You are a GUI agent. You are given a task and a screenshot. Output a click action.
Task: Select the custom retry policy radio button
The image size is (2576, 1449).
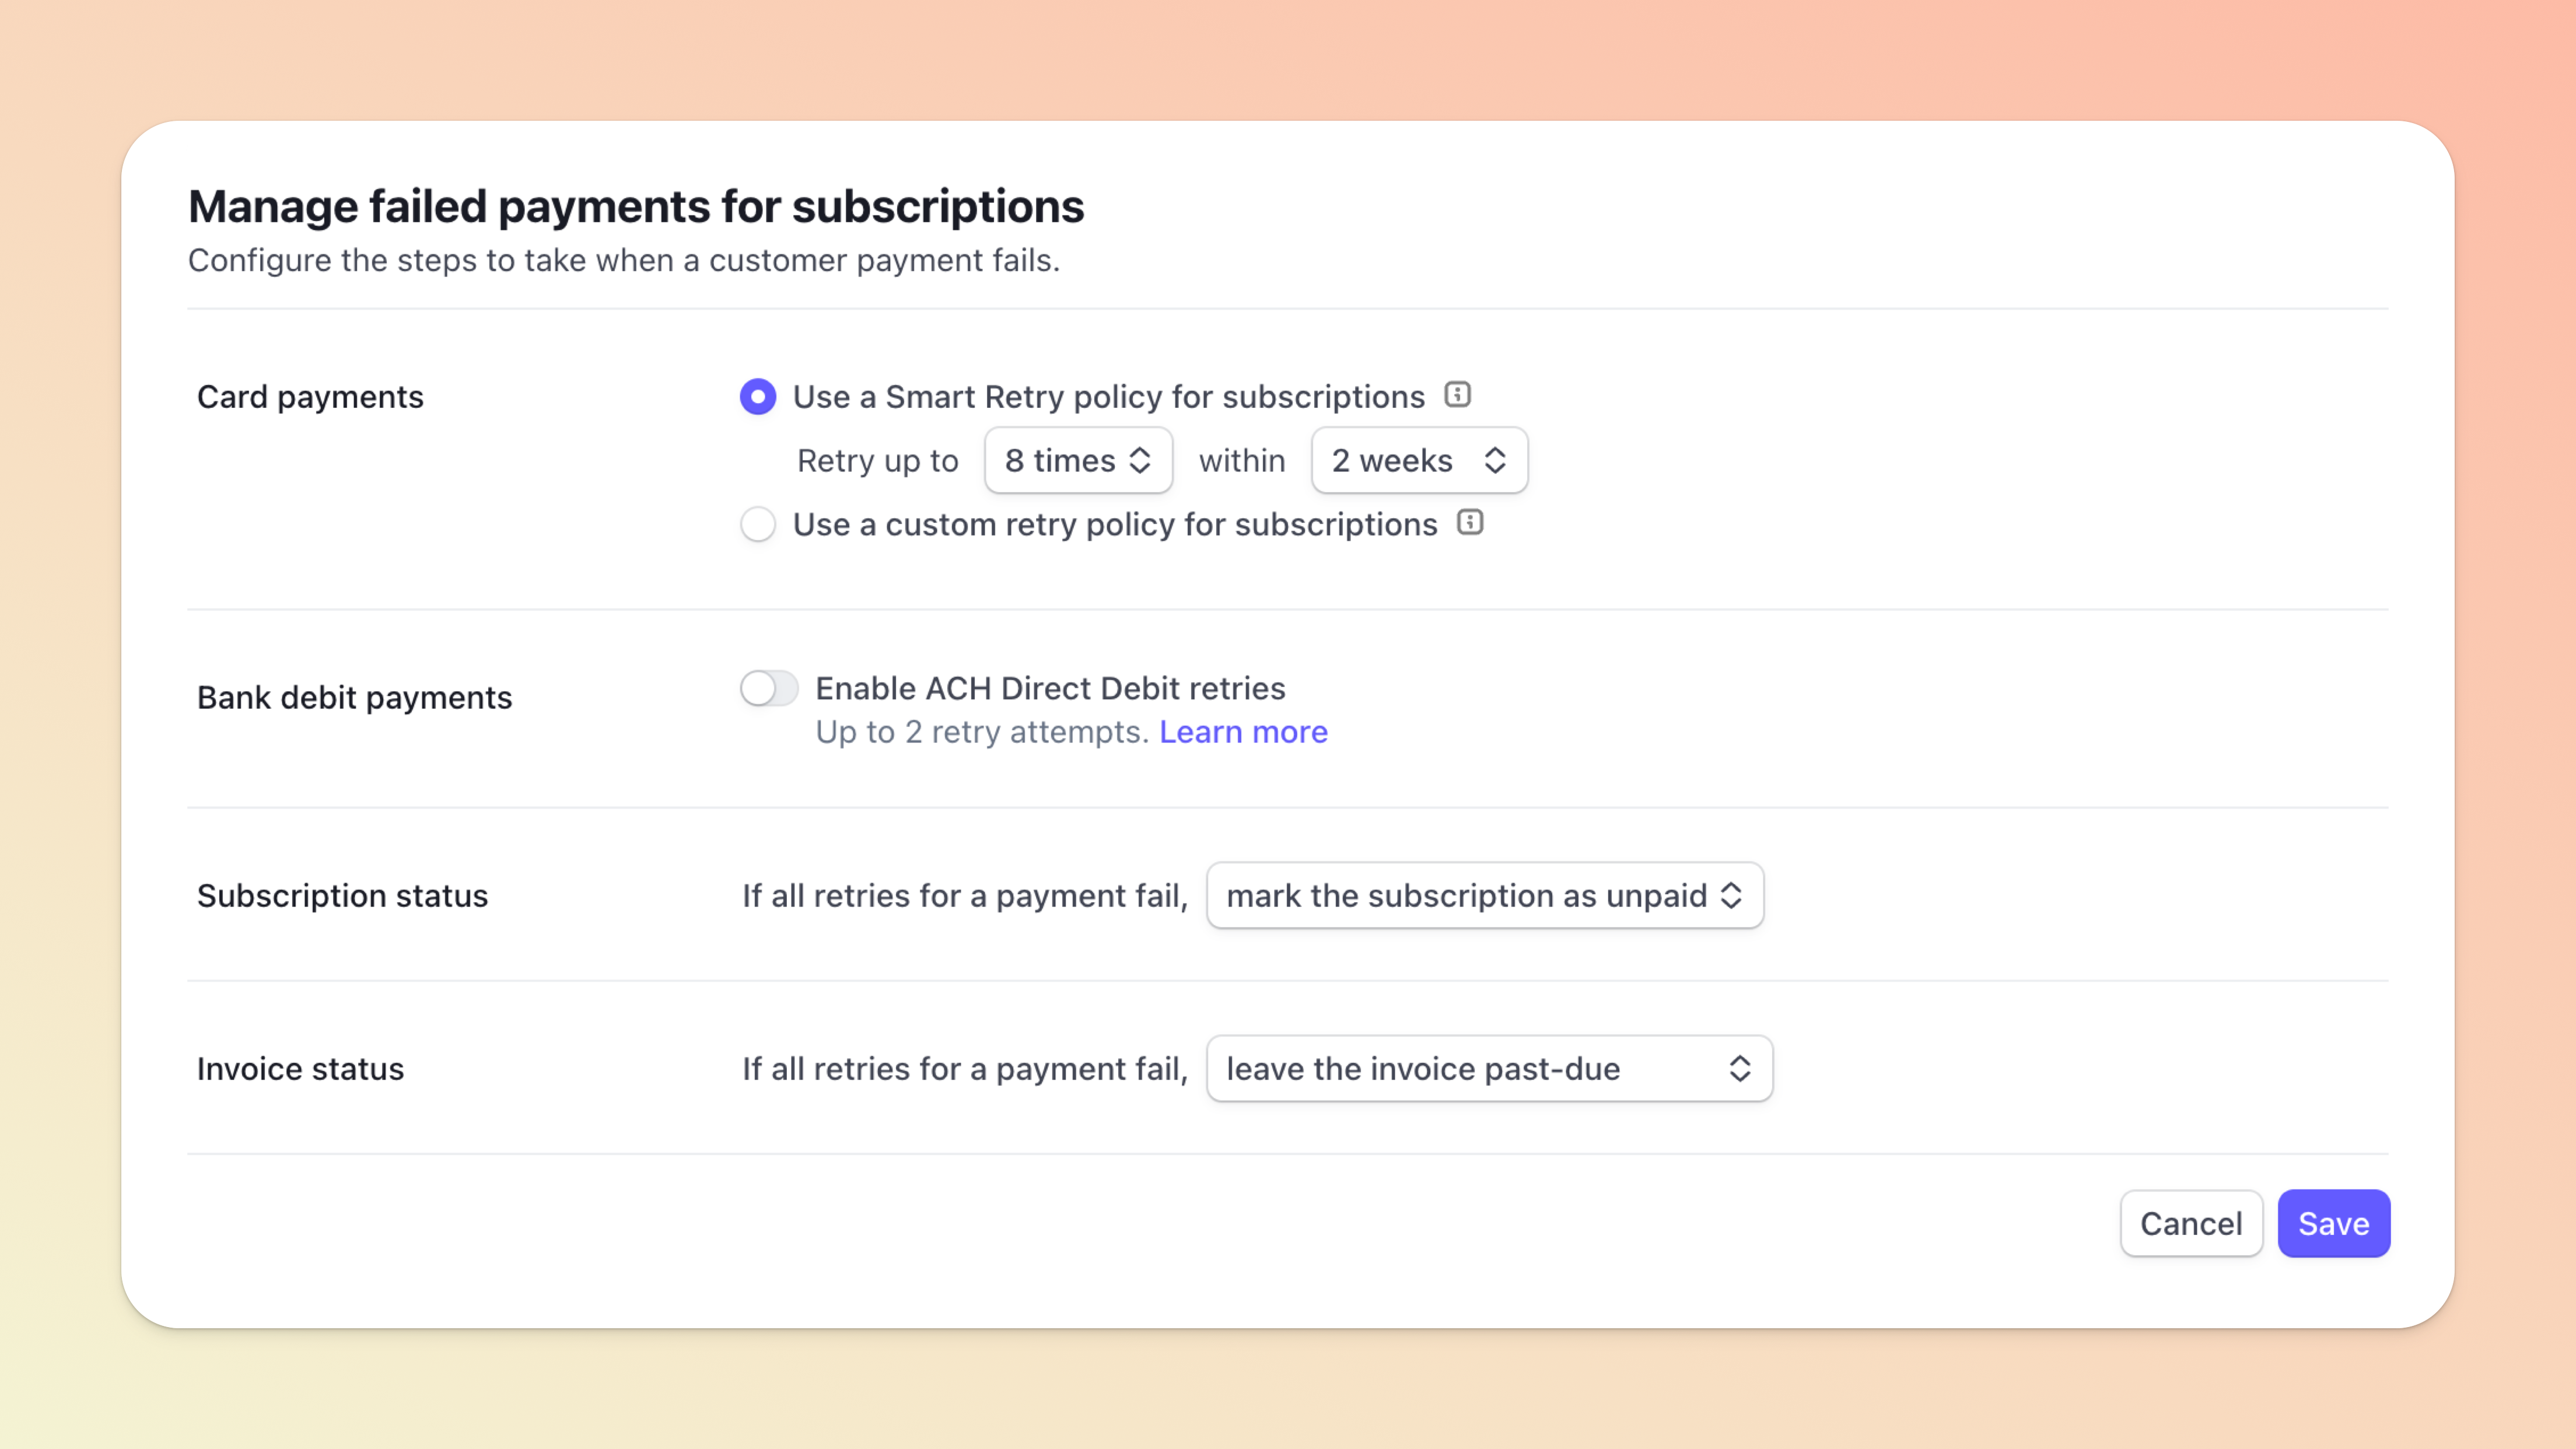[x=758, y=524]
